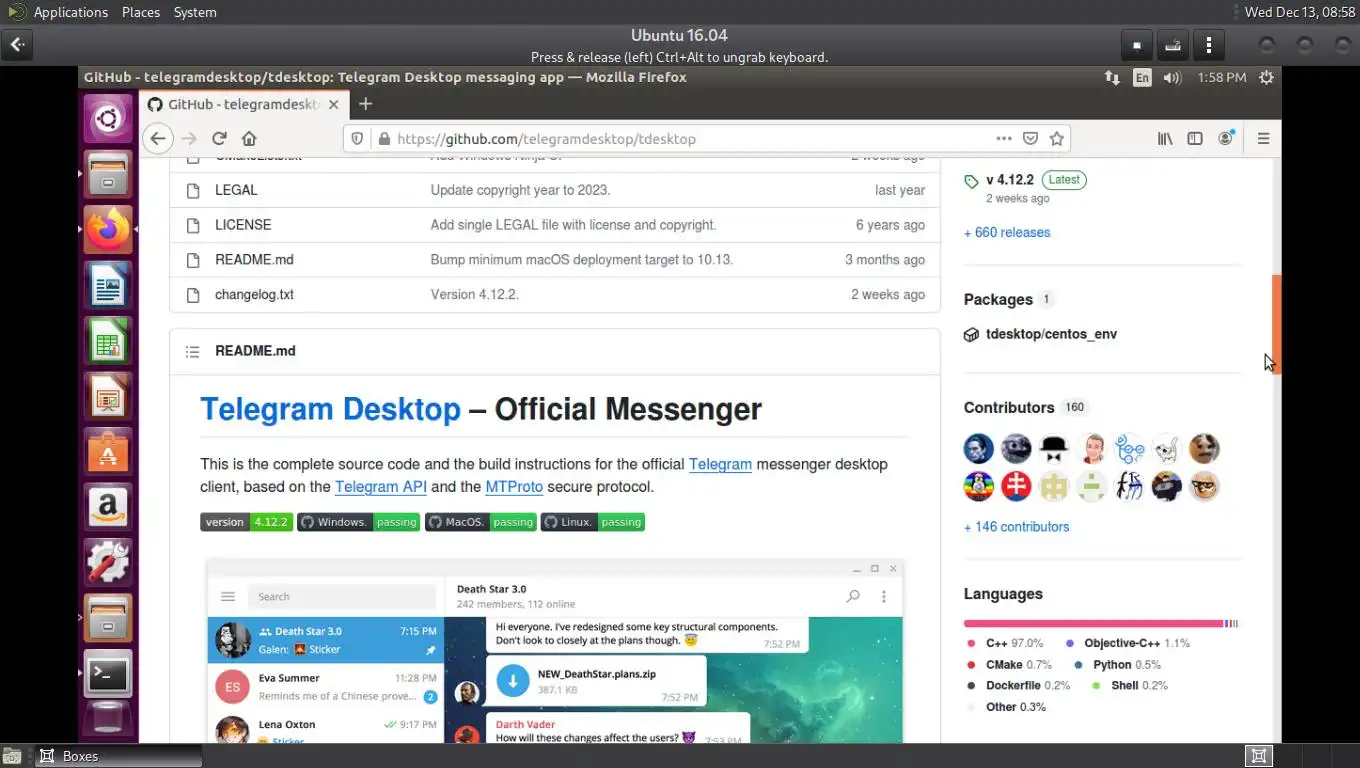Click the version 4.12.2 badge
Image resolution: width=1360 pixels, height=768 pixels.
click(246, 522)
